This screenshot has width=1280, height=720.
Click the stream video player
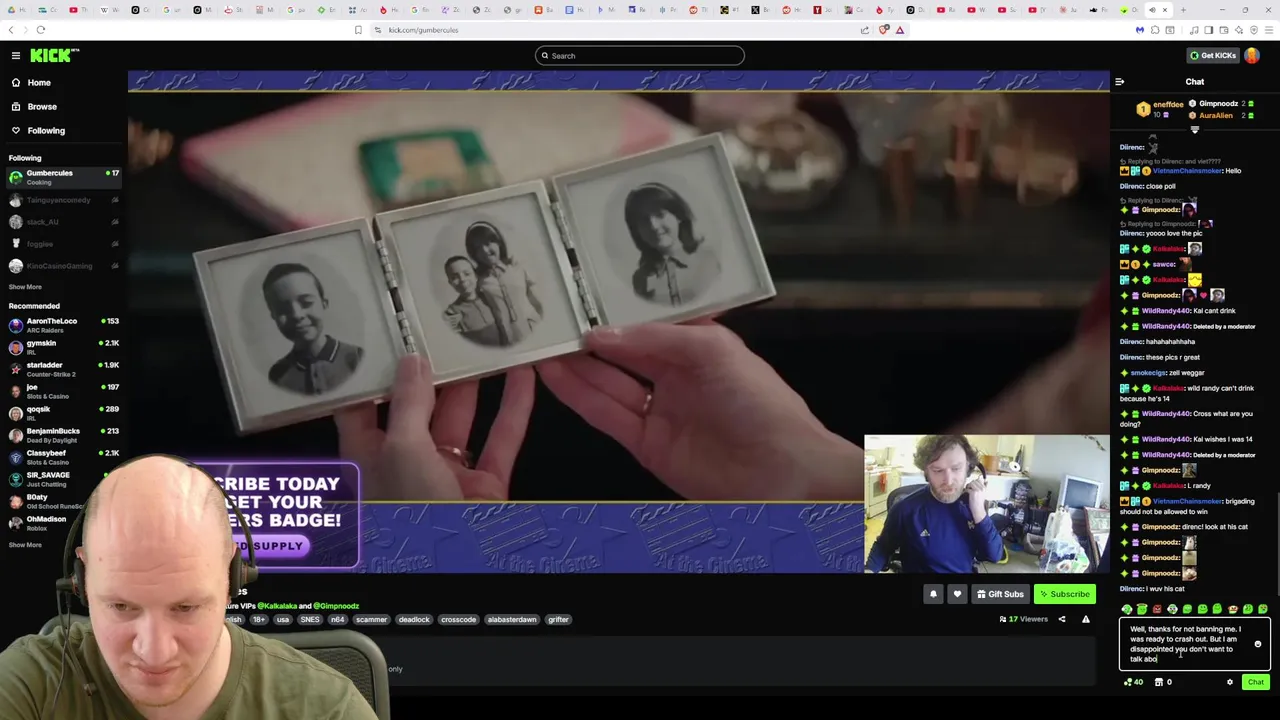(x=619, y=323)
